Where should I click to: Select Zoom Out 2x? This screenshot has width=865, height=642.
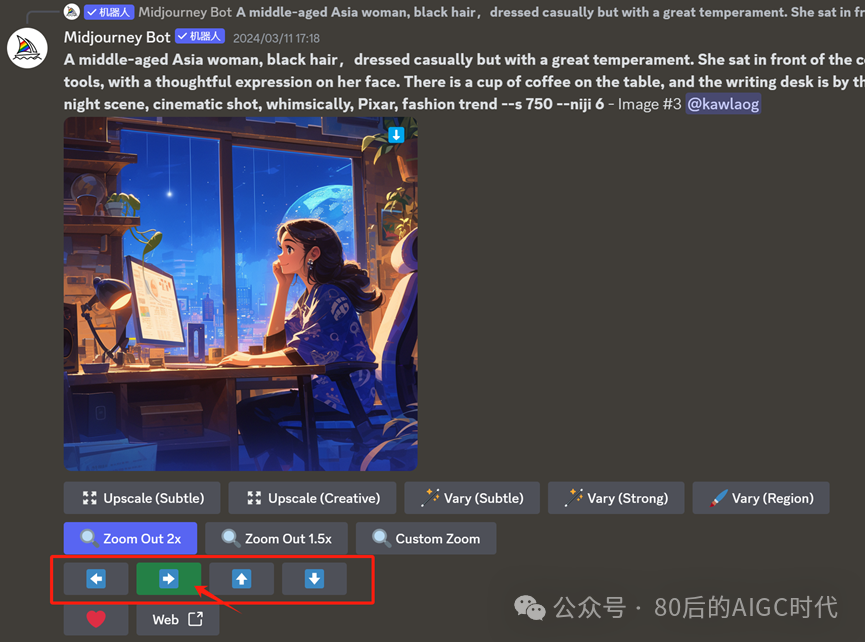coord(130,538)
